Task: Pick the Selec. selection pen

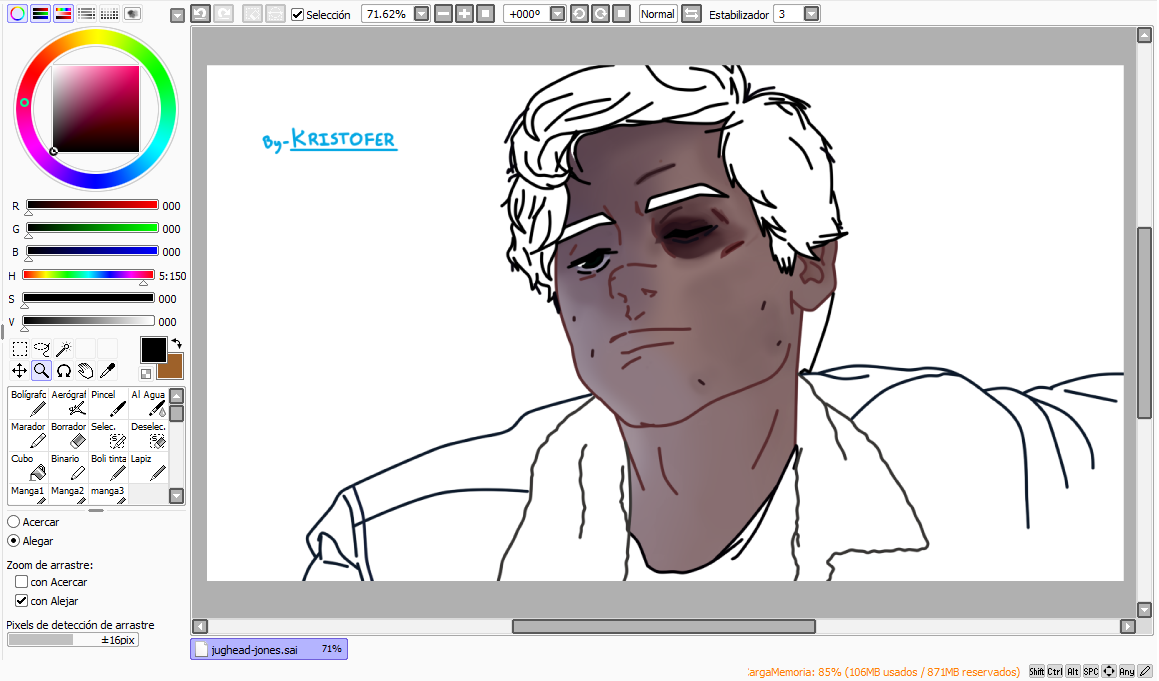Action: coord(108,435)
